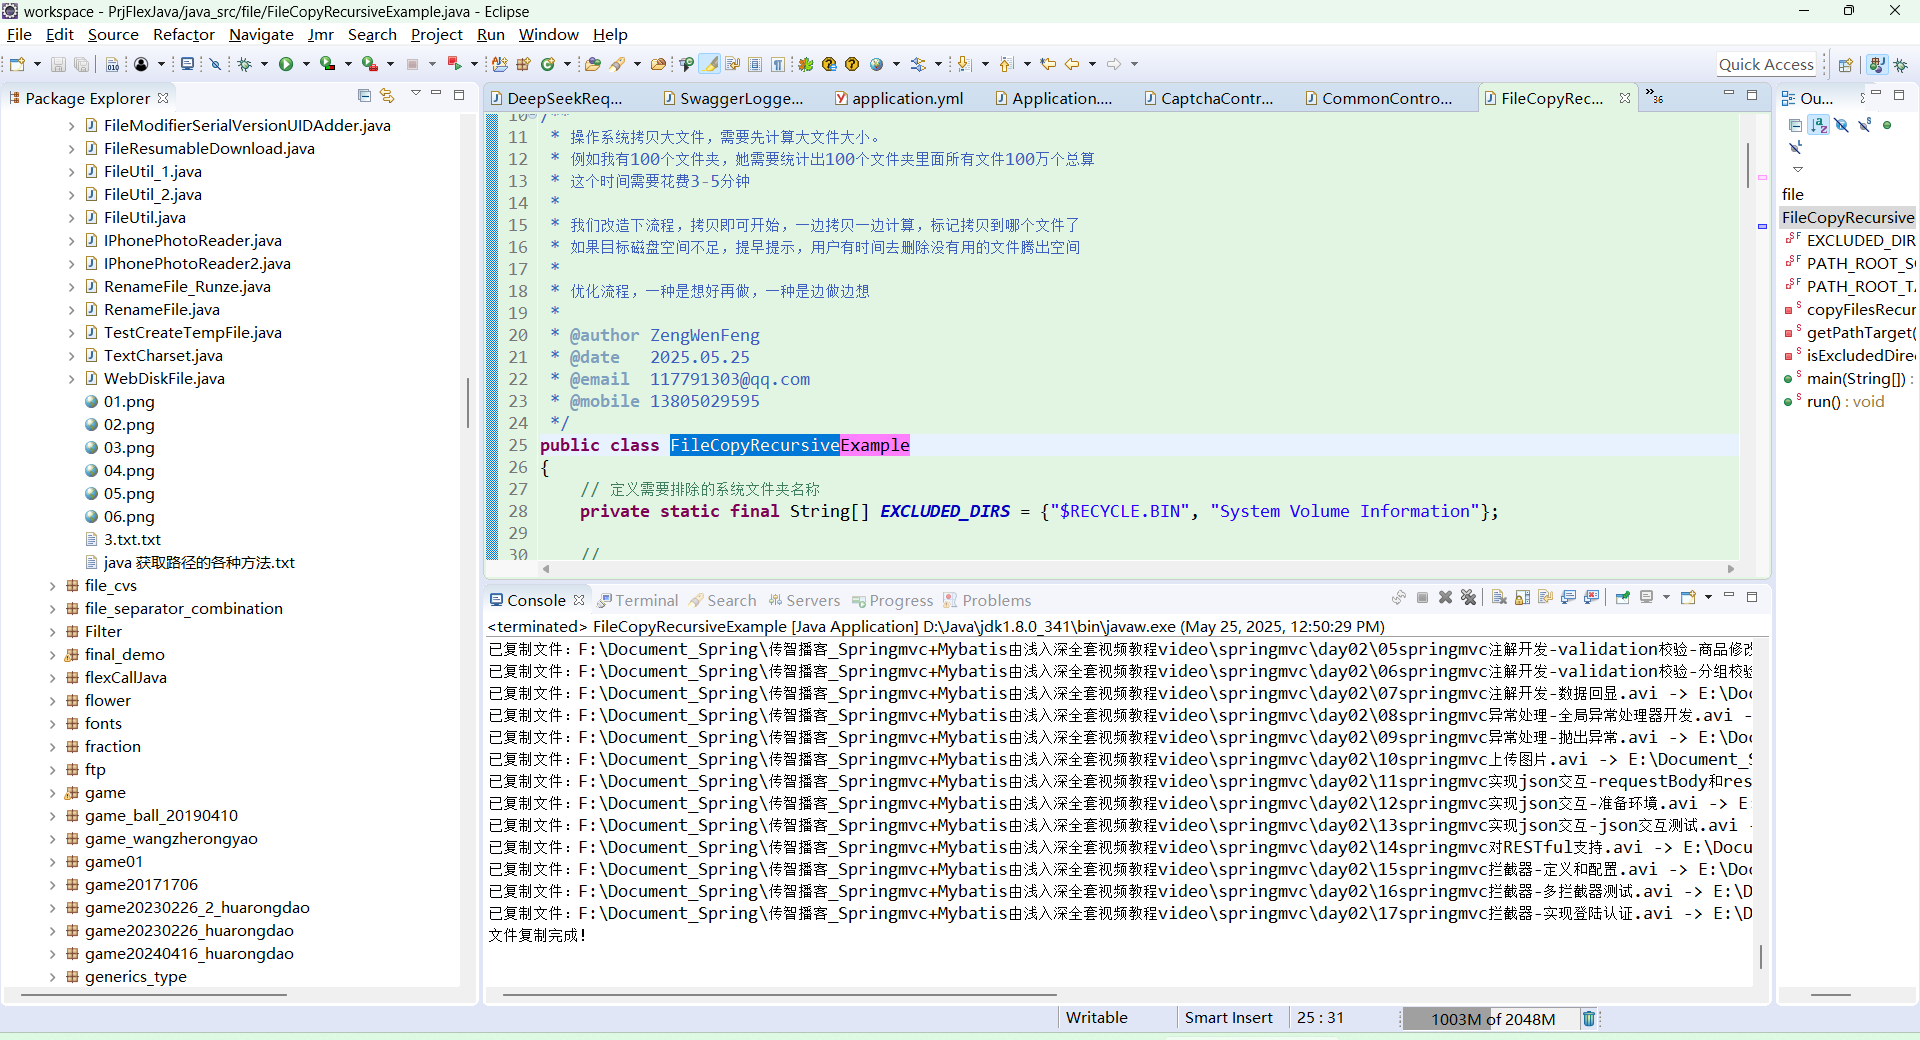Click Remove All Terminated Launches icon

click(1468, 598)
